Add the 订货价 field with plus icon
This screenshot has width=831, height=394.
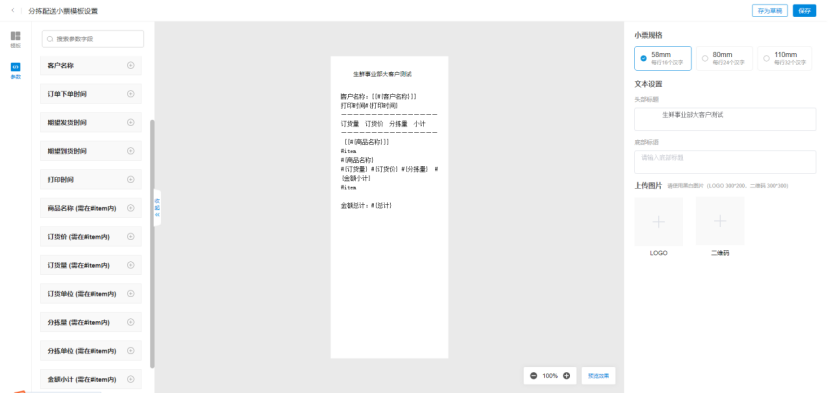130,237
